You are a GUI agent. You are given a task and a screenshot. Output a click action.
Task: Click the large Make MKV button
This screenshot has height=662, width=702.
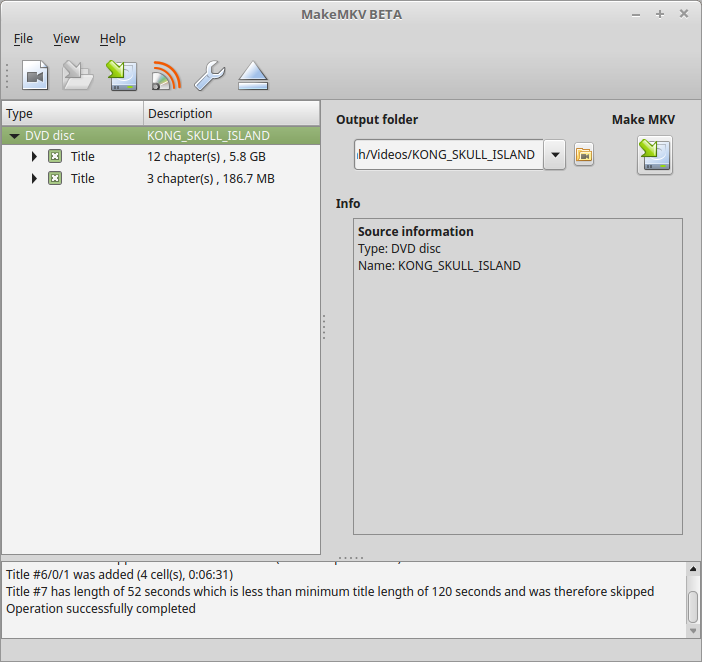655,155
